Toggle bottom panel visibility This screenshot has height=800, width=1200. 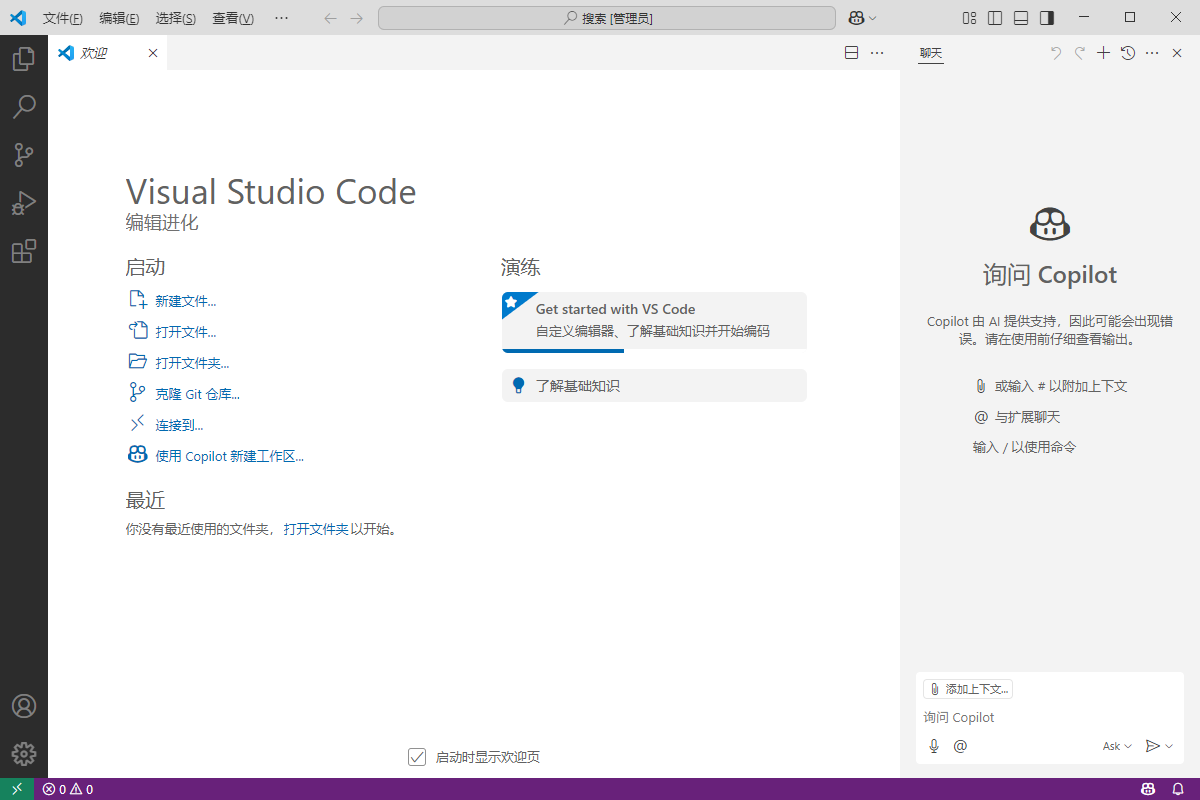pyautogui.click(x=1021, y=18)
